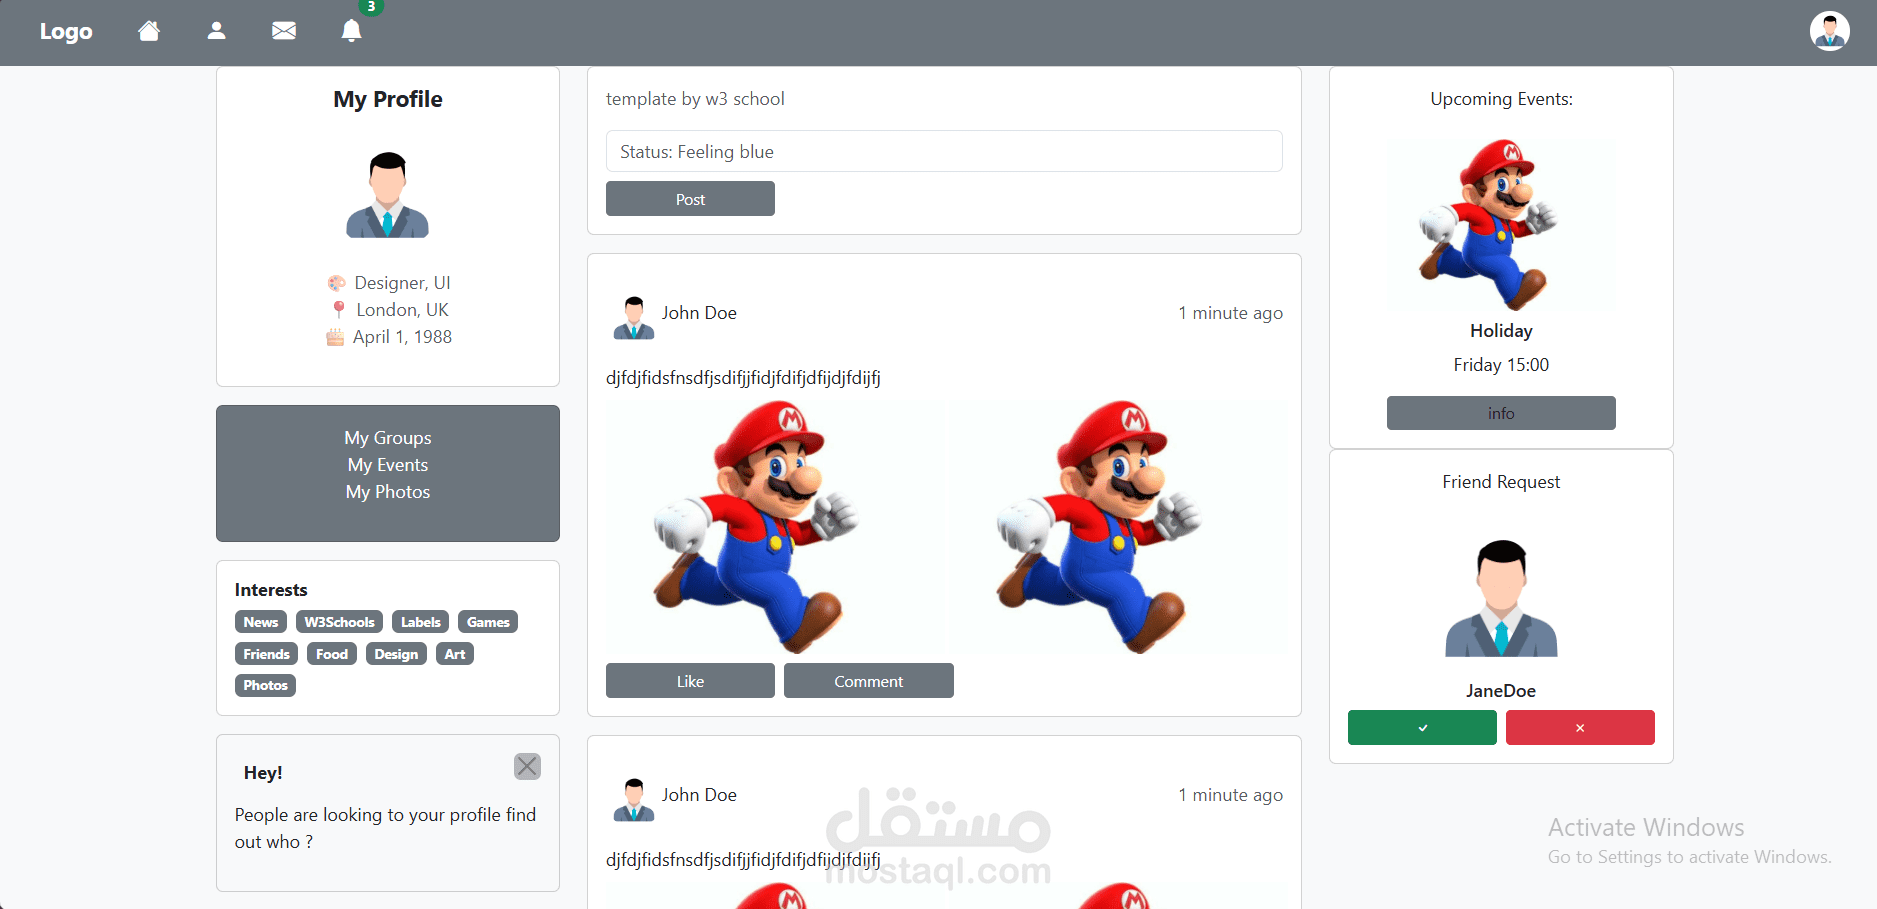The height and width of the screenshot is (909, 1877).
Task: Open My Events section
Action: pos(388,465)
